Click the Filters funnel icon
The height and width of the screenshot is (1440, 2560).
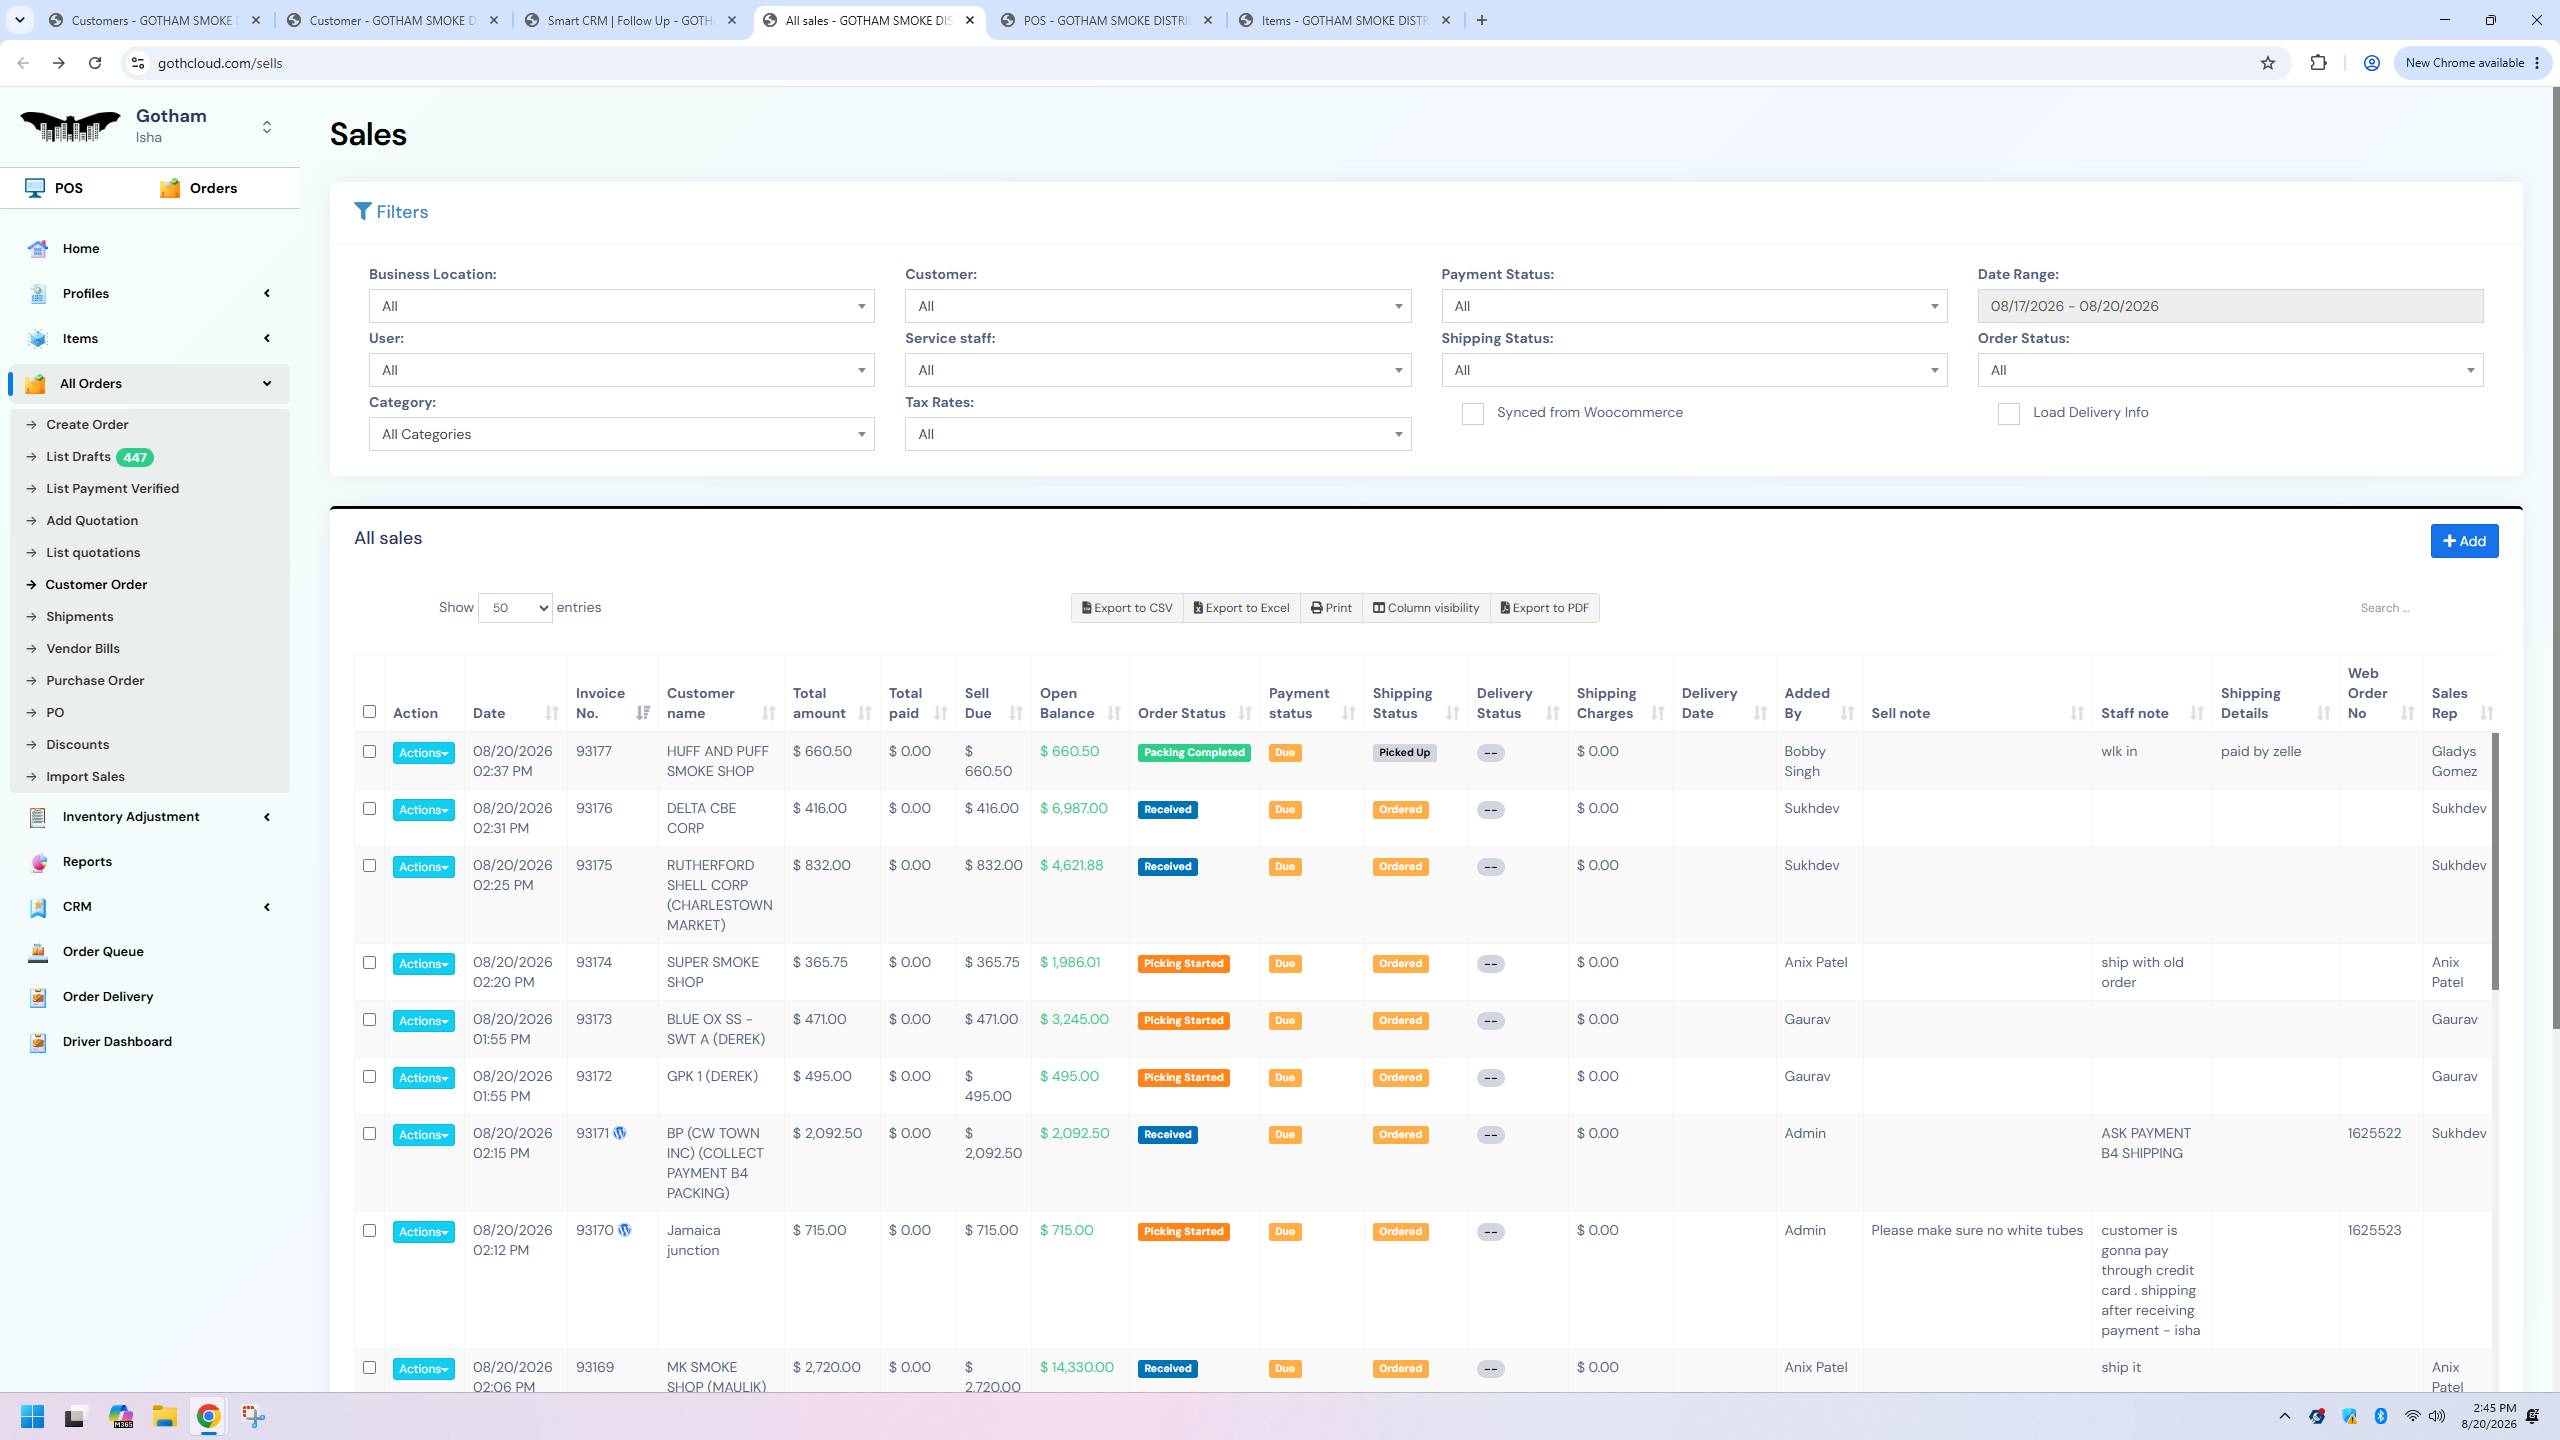tap(363, 212)
